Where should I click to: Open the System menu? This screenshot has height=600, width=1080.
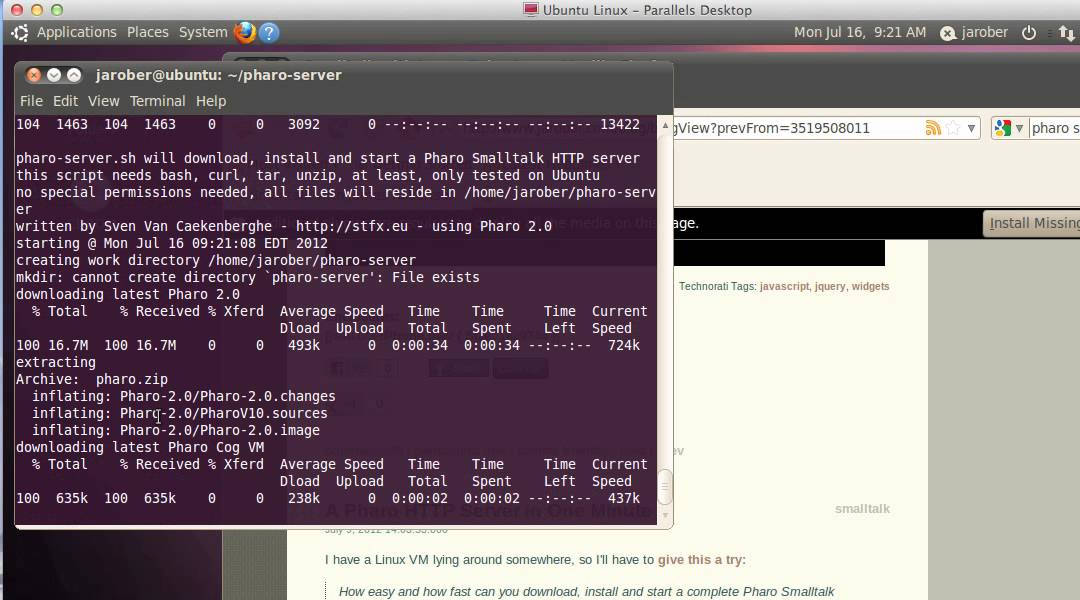click(202, 32)
